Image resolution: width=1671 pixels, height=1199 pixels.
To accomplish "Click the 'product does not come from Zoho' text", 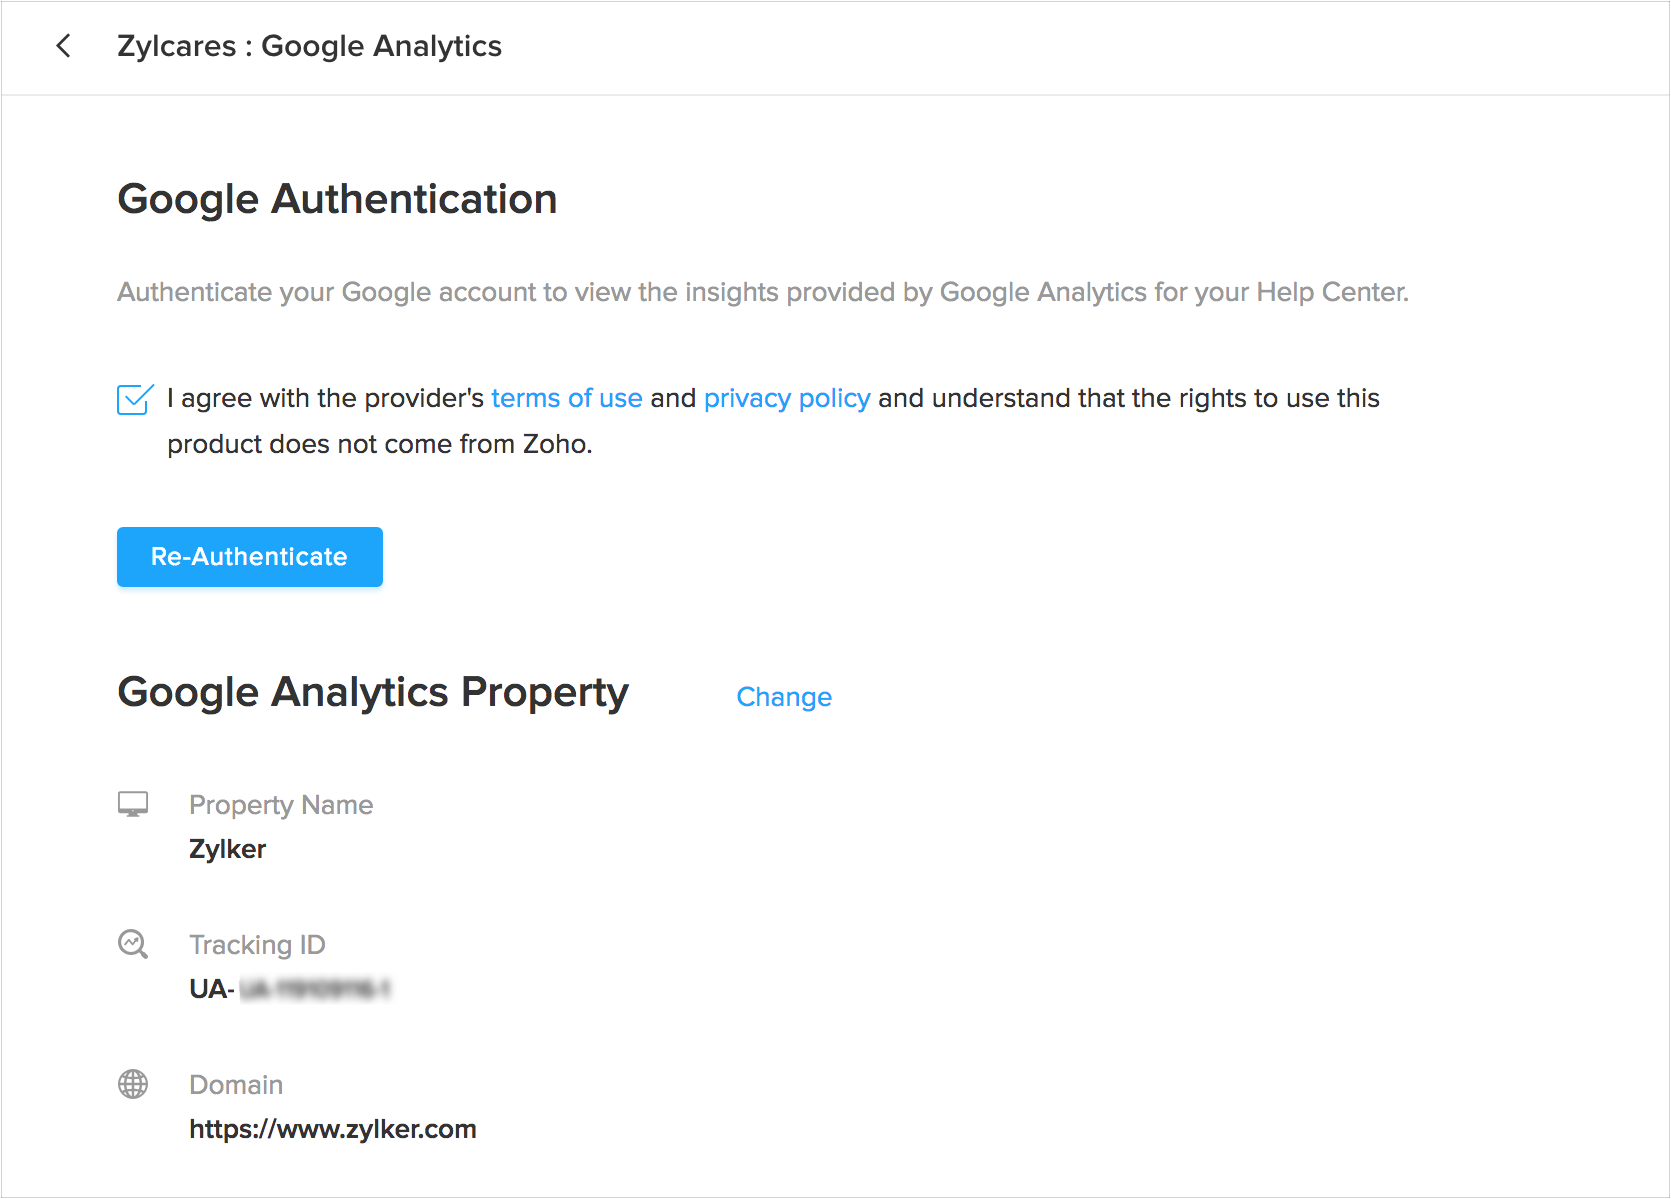I will 379,444.
